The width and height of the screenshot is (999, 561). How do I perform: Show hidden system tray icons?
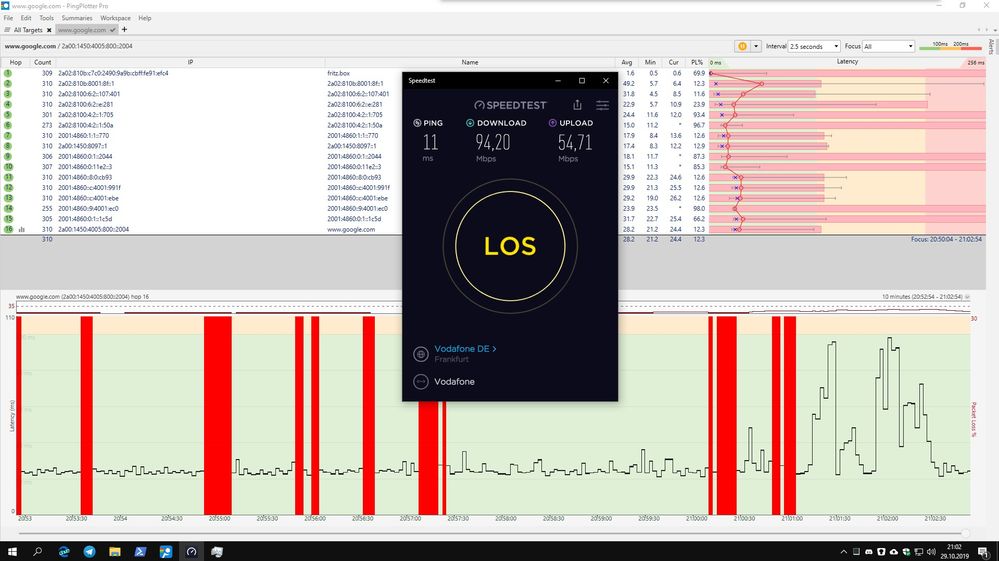click(x=844, y=551)
